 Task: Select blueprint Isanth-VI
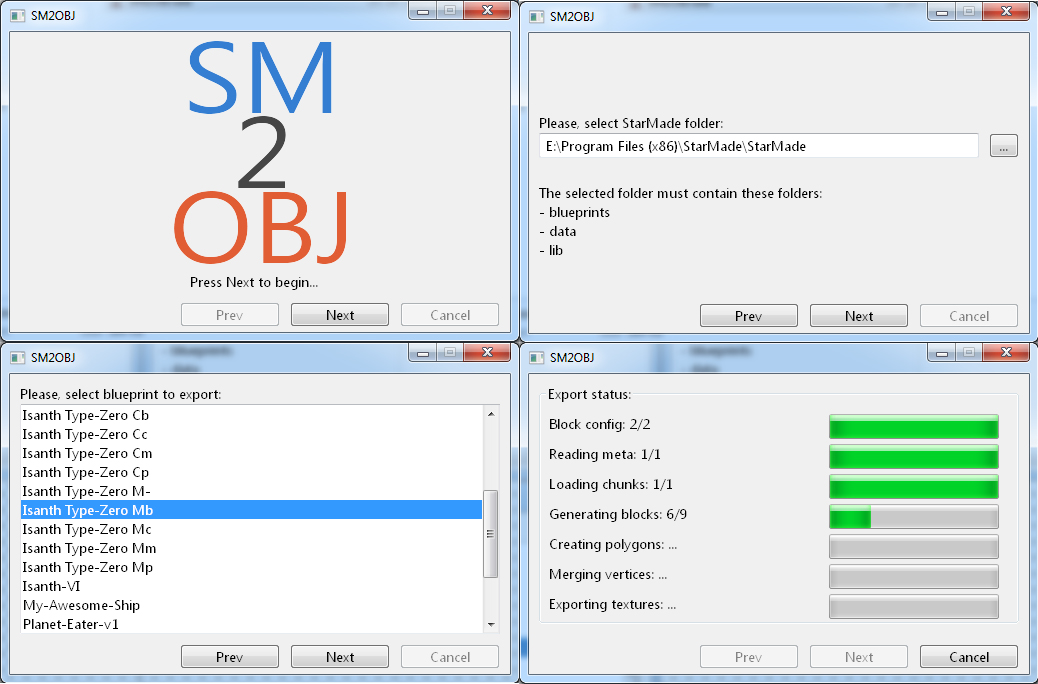click(252, 586)
